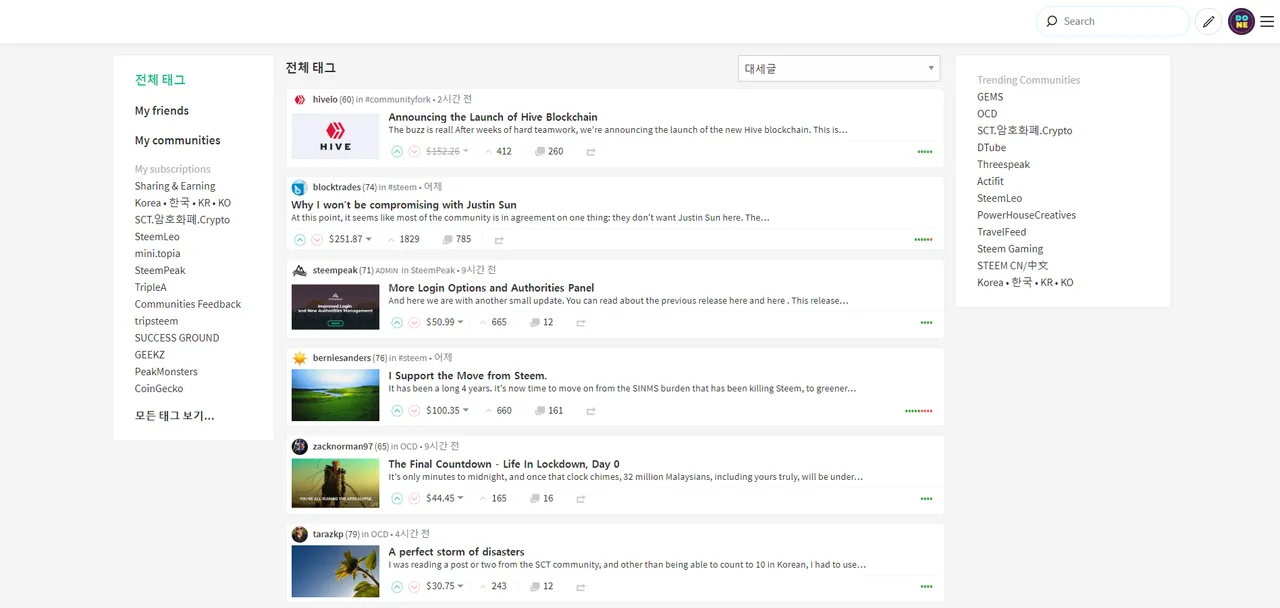The height and width of the screenshot is (608, 1280).
Task: Open SUCCESS GROUND subscription
Action: [177, 338]
